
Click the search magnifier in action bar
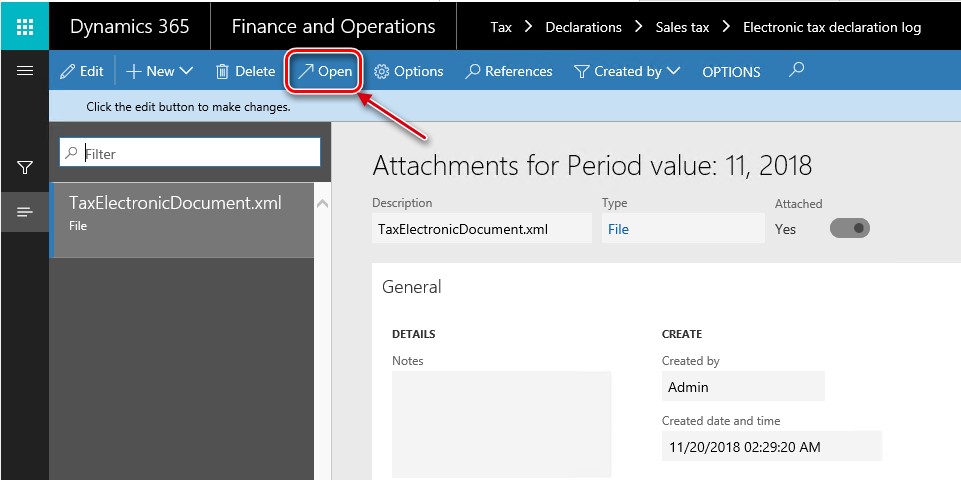click(x=796, y=70)
